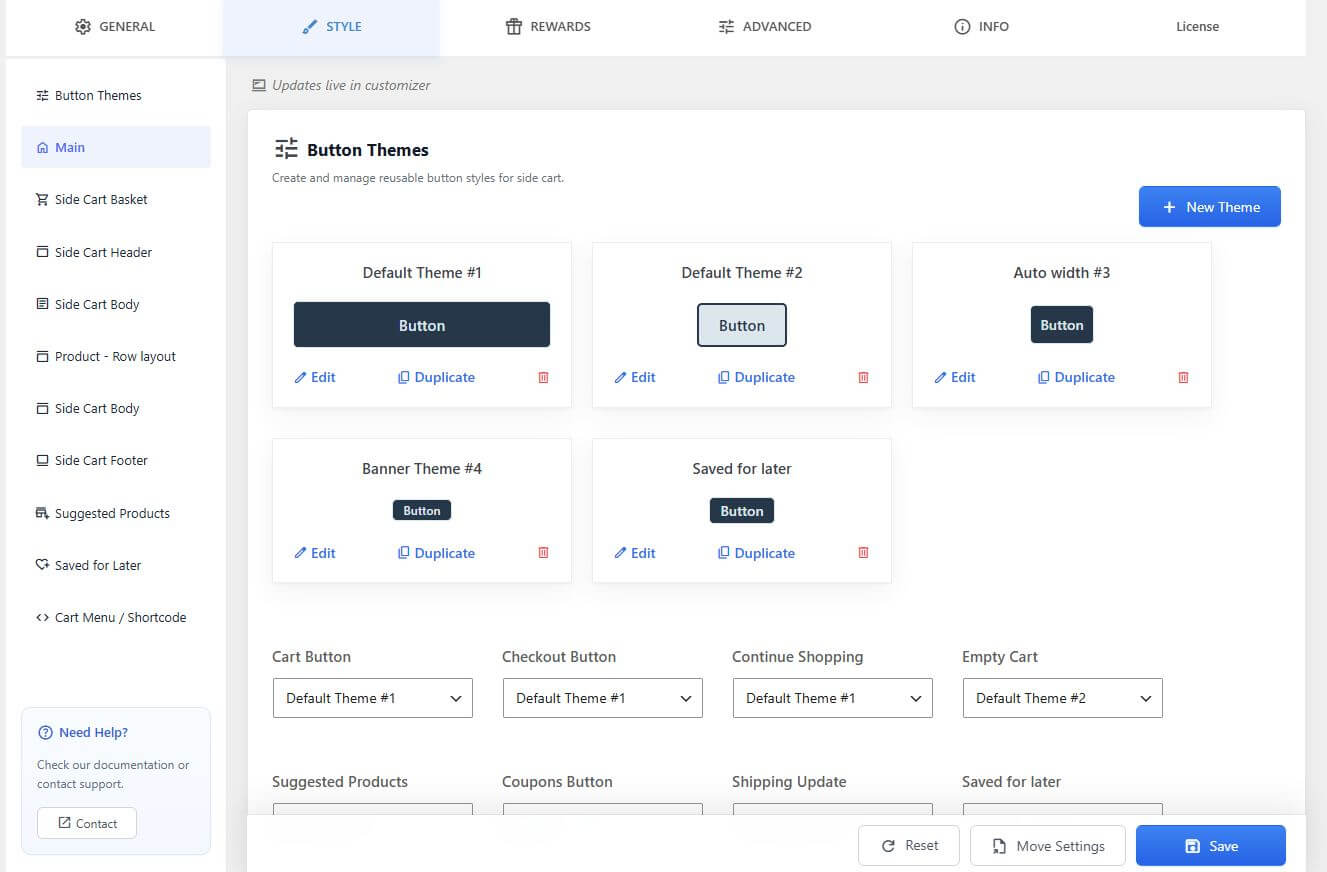Expand the Continue Shopping theme dropdown
The image size is (1327, 872).
tap(833, 698)
